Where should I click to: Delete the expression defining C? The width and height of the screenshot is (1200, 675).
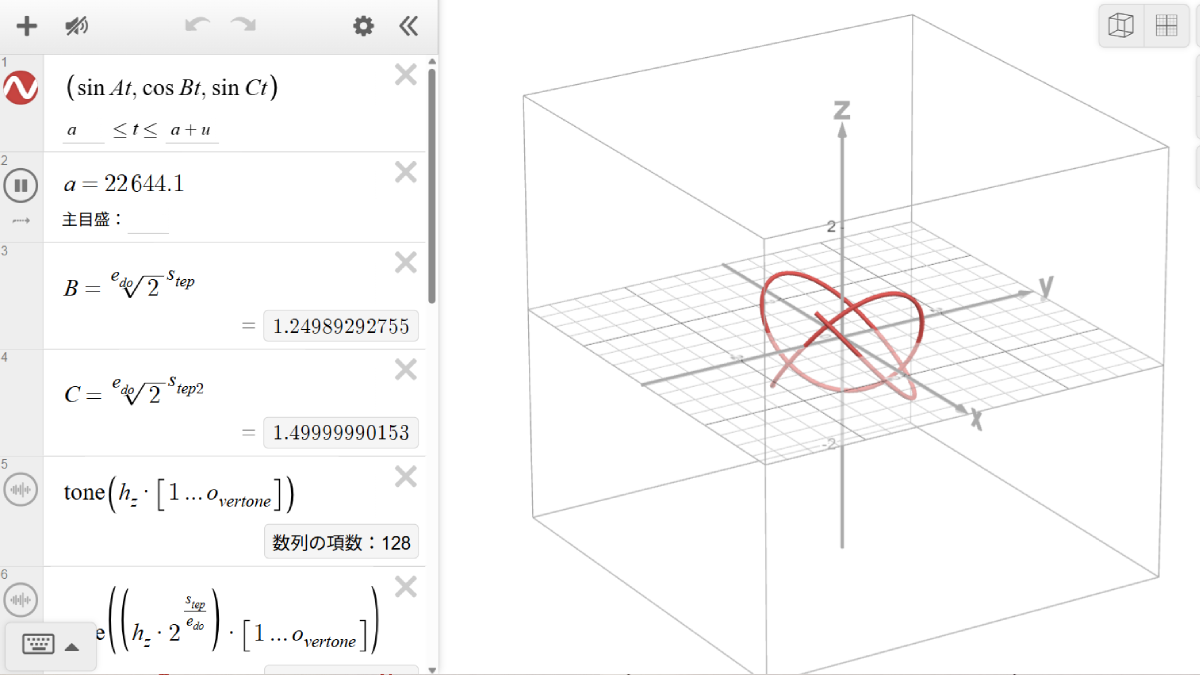pos(405,369)
